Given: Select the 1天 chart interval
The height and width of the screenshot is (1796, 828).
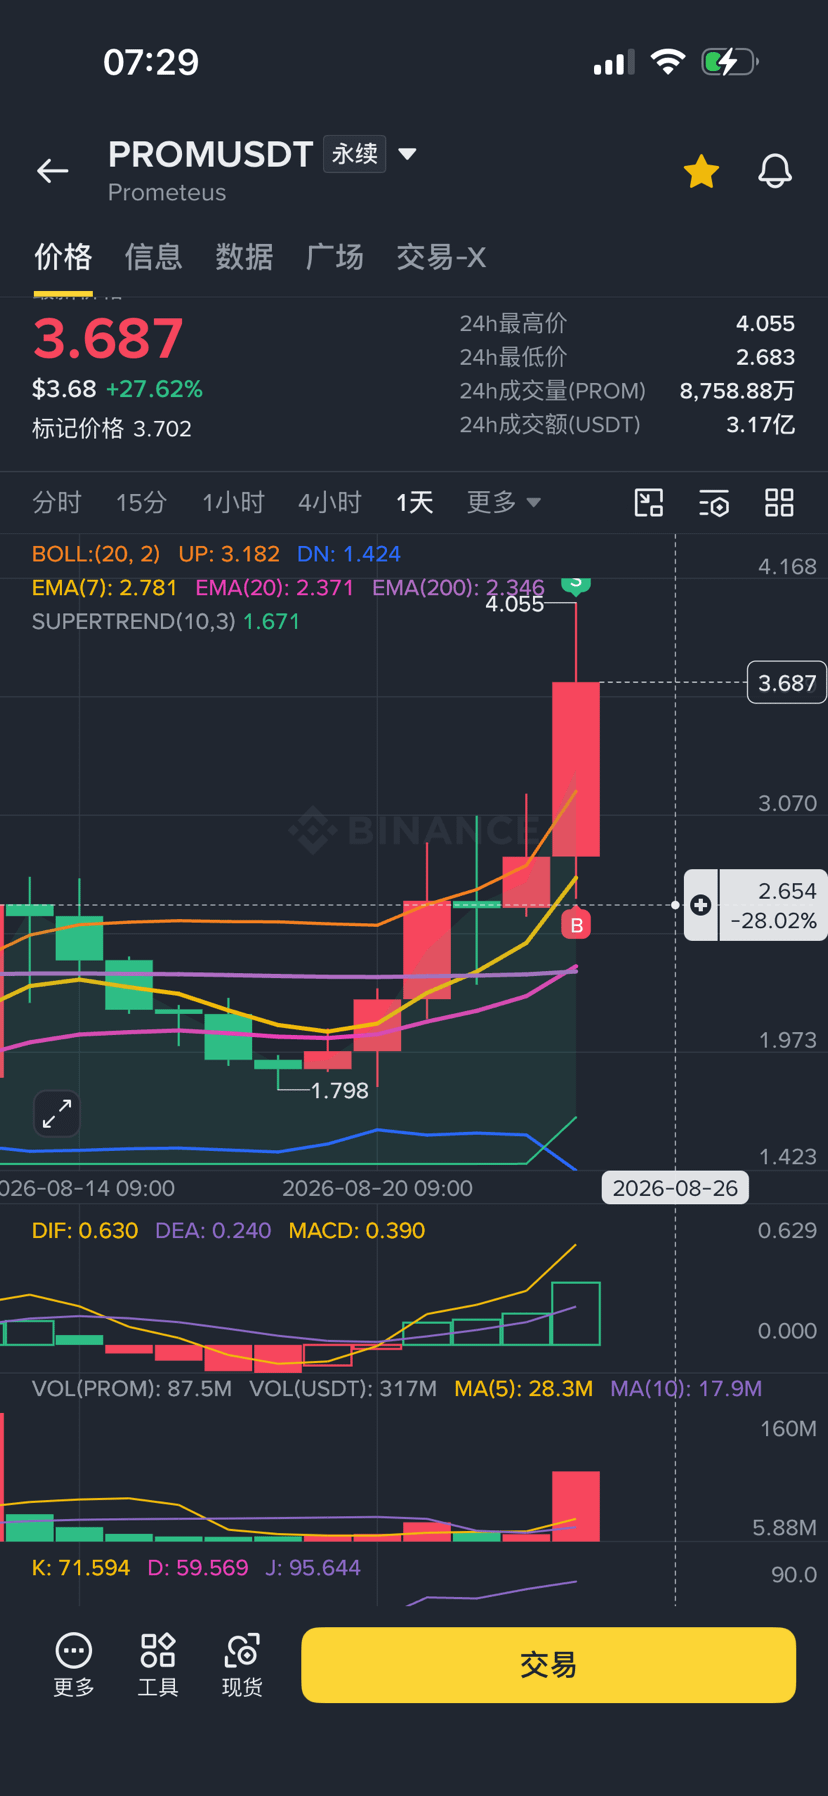Looking at the screenshot, I should click(x=414, y=502).
